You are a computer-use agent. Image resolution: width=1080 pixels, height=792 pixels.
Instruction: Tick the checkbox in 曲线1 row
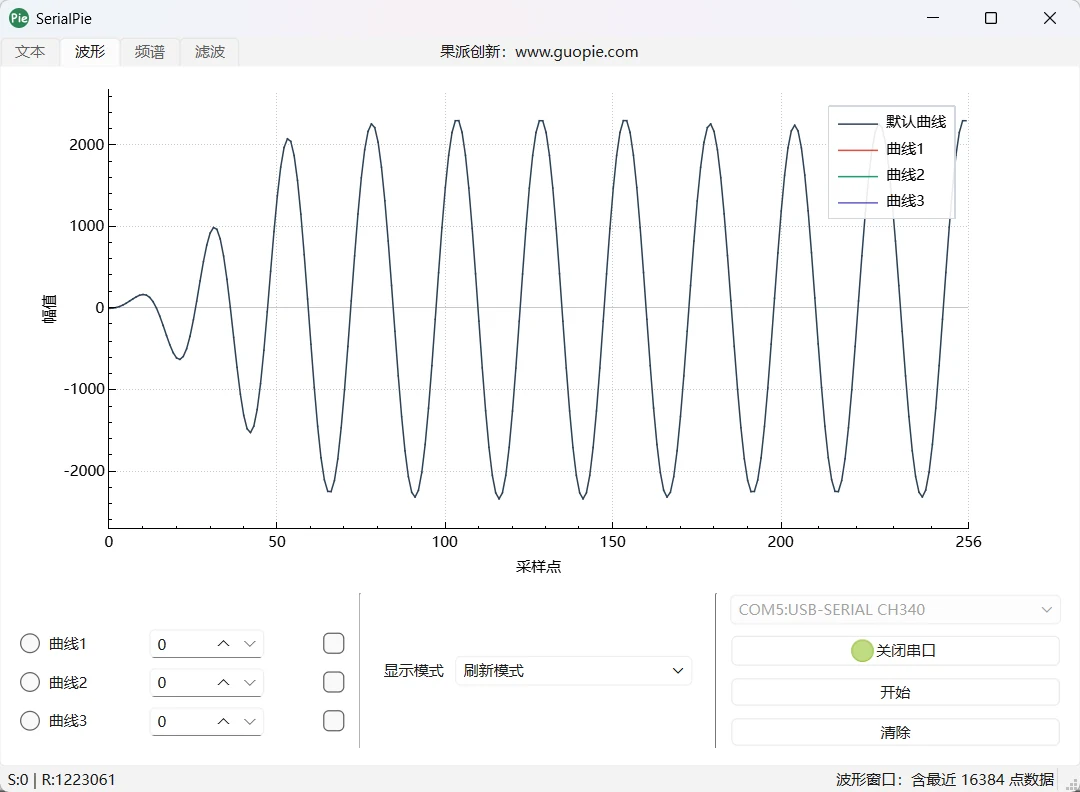[333, 643]
